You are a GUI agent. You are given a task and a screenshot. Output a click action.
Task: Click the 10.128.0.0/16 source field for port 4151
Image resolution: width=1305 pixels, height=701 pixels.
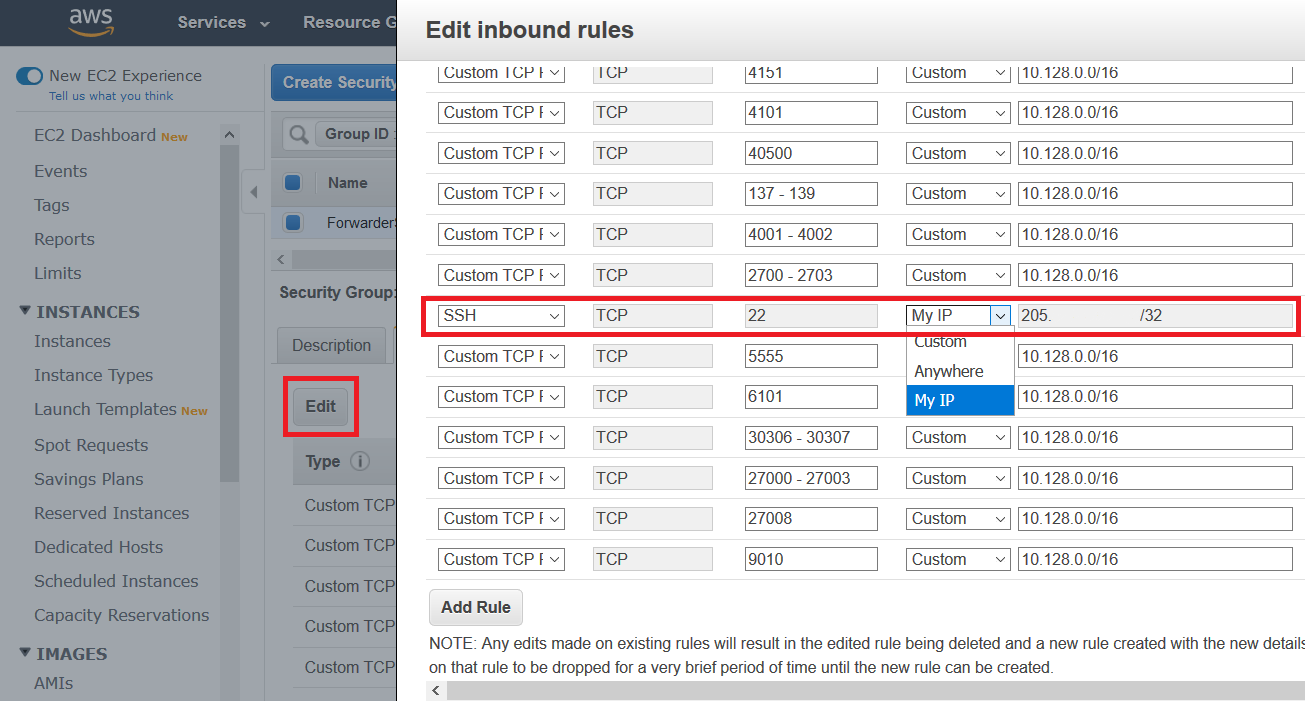click(x=1155, y=72)
